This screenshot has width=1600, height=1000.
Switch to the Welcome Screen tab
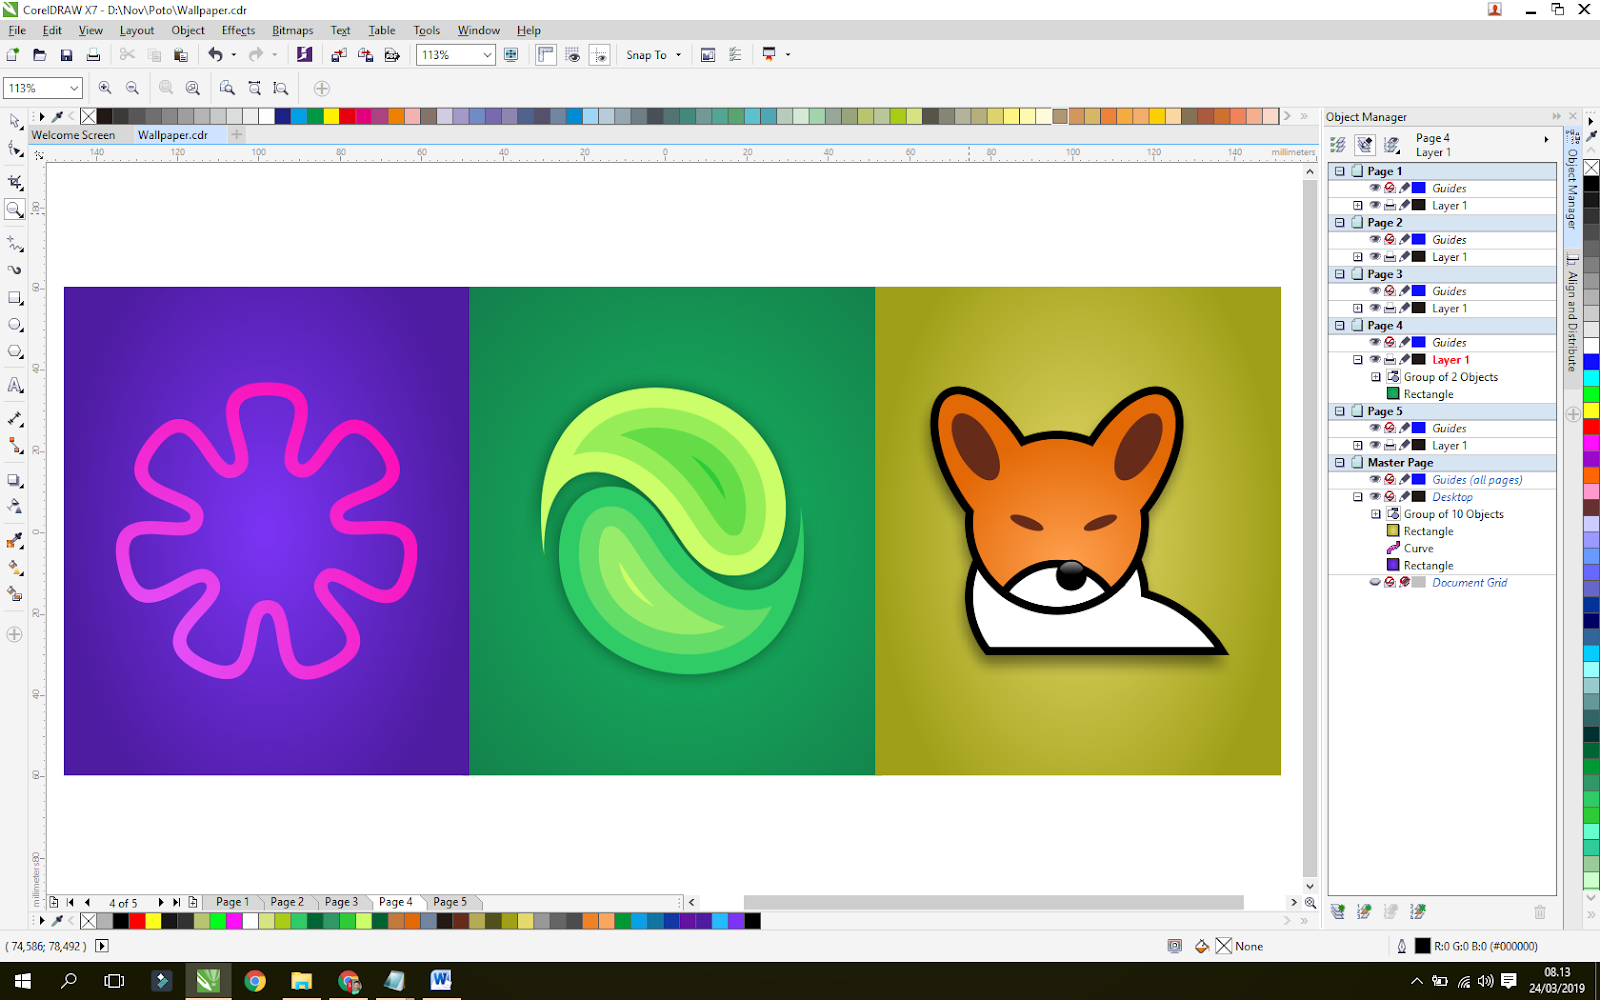point(73,135)
